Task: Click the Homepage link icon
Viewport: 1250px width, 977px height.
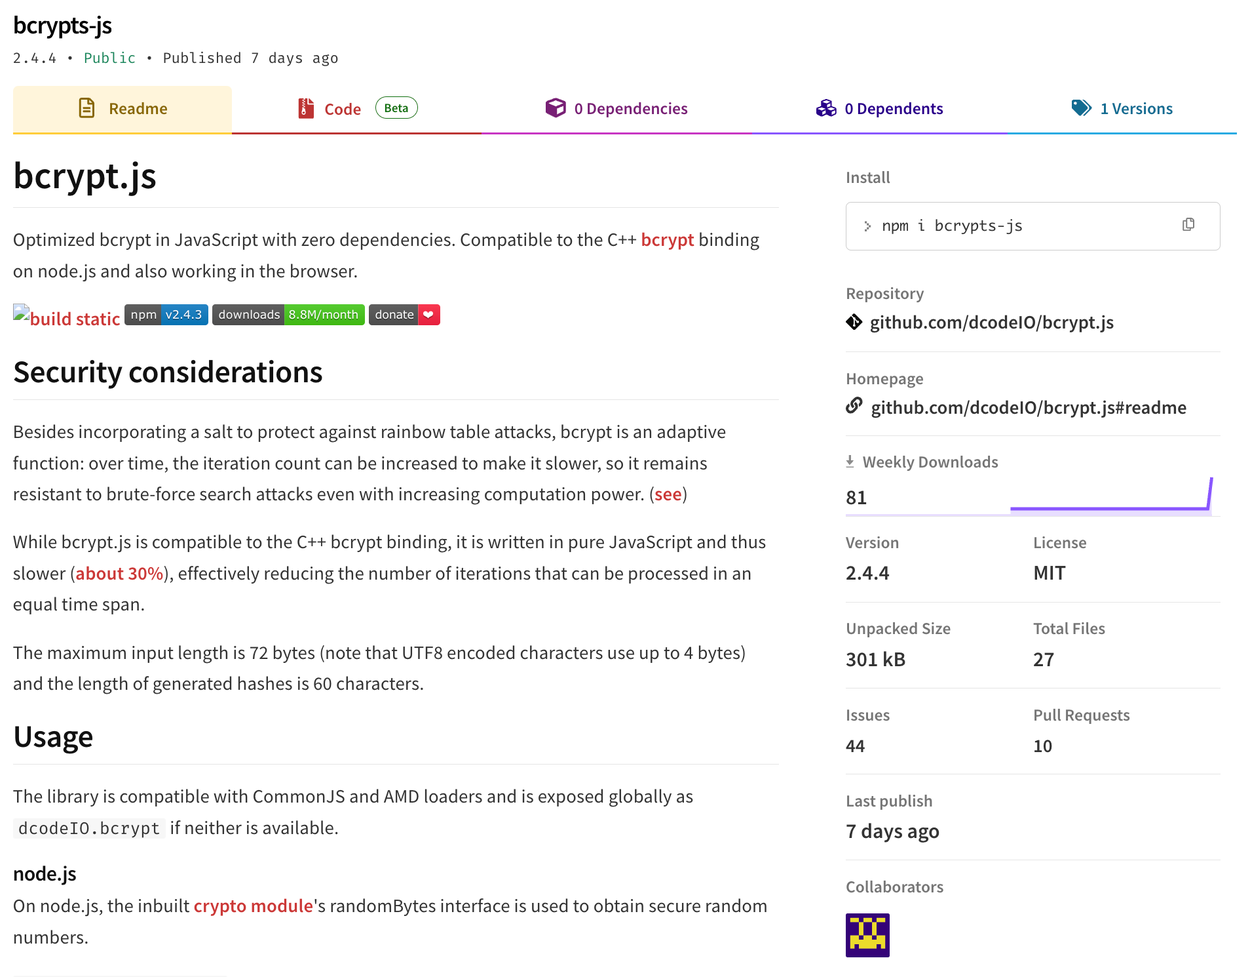Action: 853,406
